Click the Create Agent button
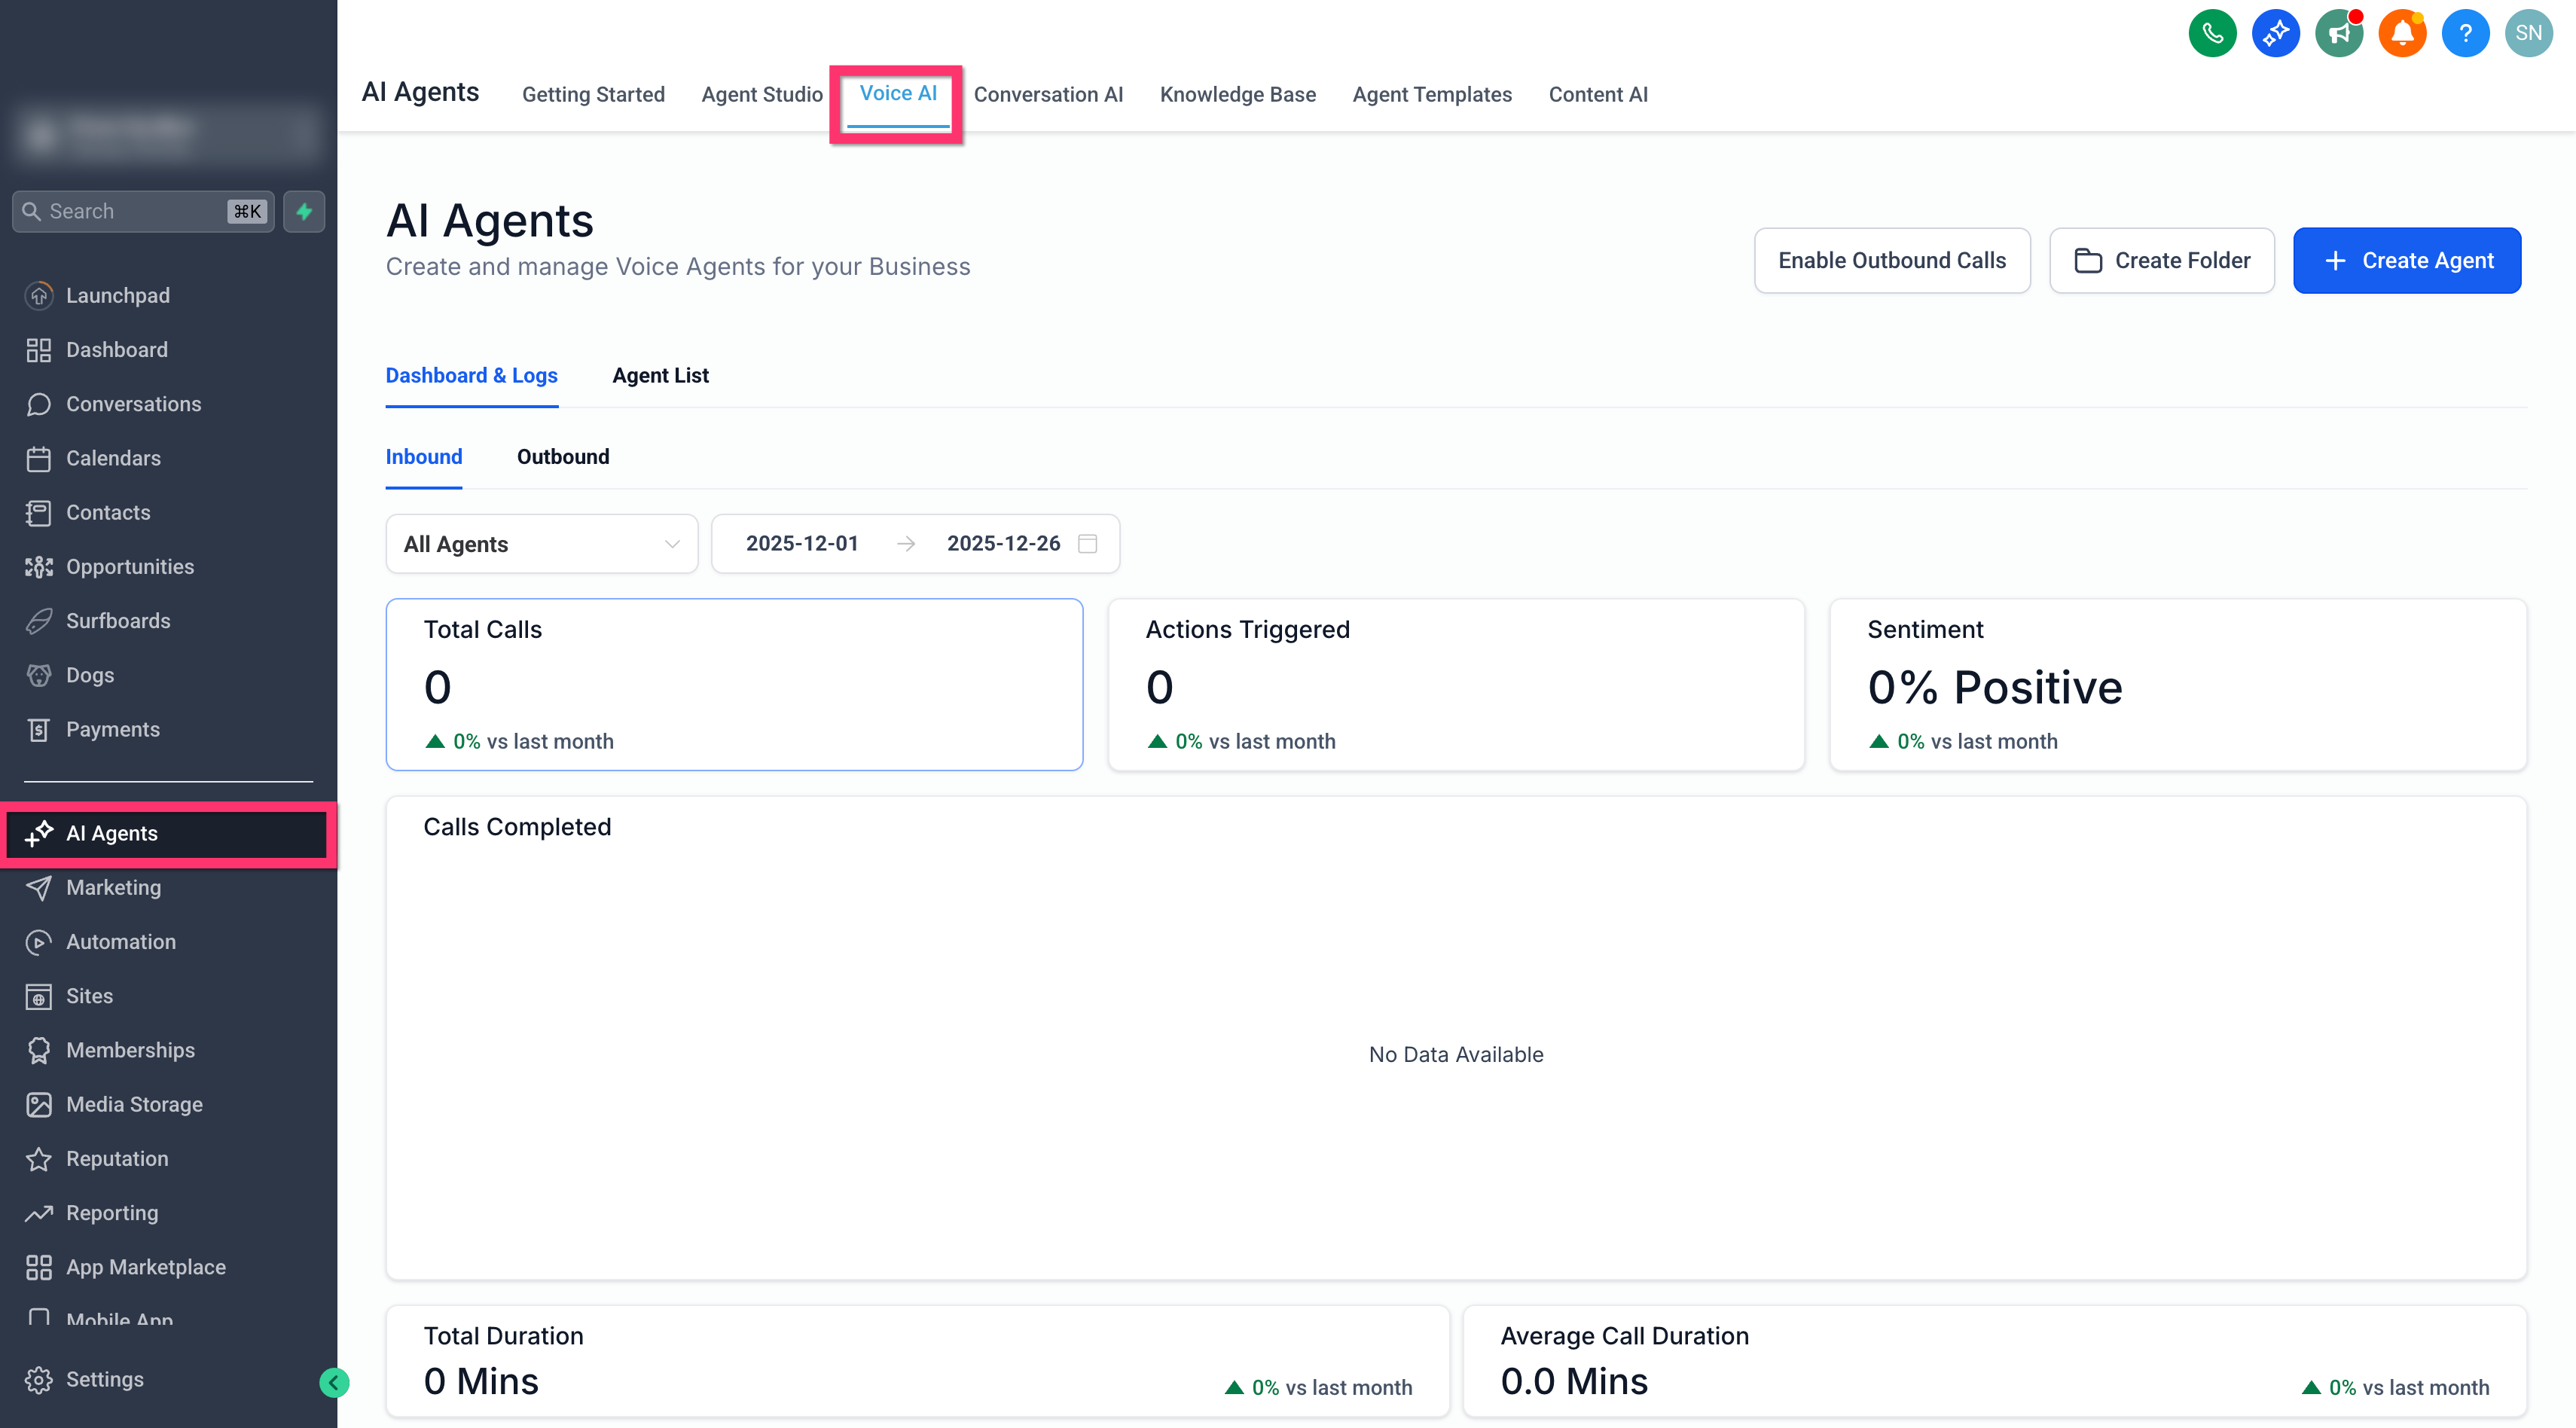 2407,261
